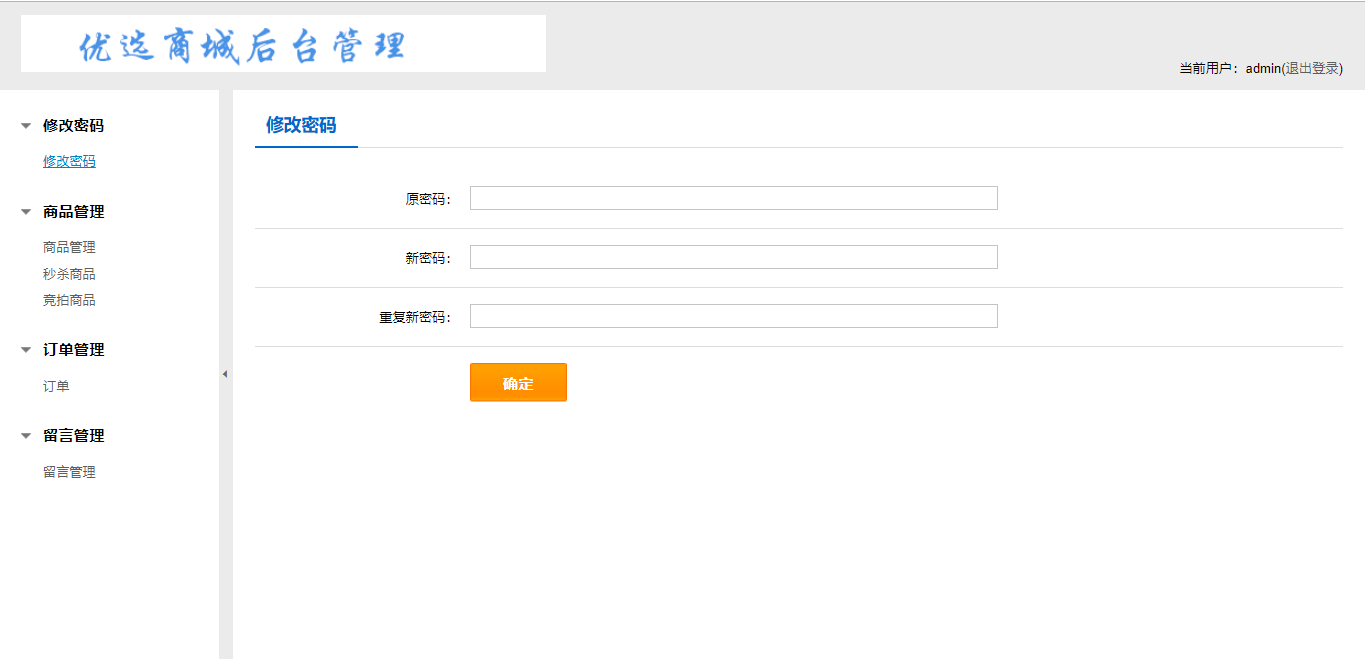Image resolution: width=1365 pixels, height=659 pixels.
Task: Select the blue 修改密码 tab in main panel
Action: [301, 125]
